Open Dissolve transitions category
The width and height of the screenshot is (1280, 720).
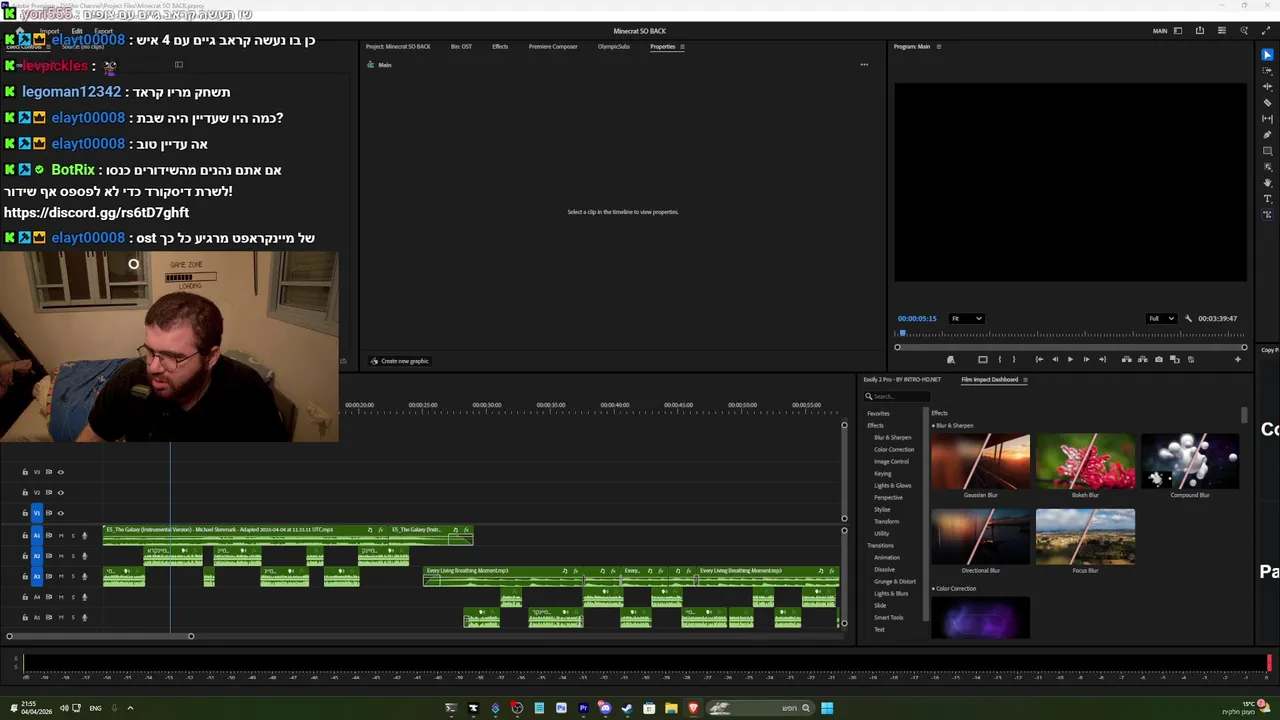click(884, 569)
